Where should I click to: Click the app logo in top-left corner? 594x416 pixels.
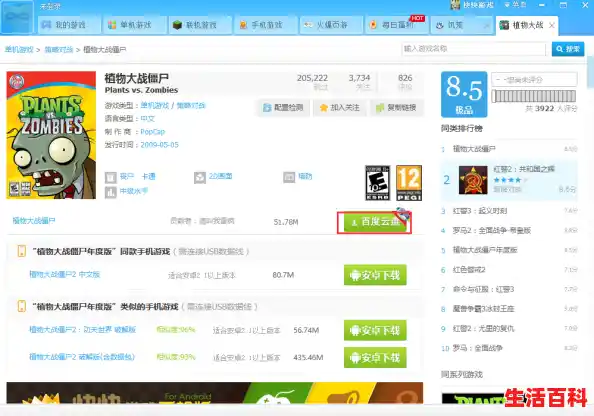click(x=17, y=17)
